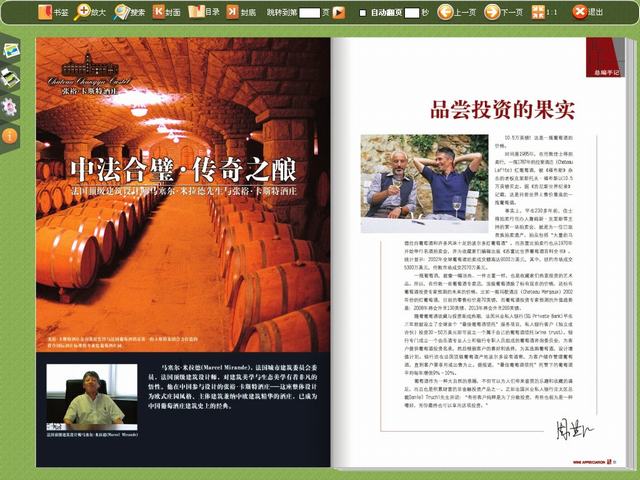Click the 书签 bookmark icon
Screen dimensions: 640x480
(45, 12)
